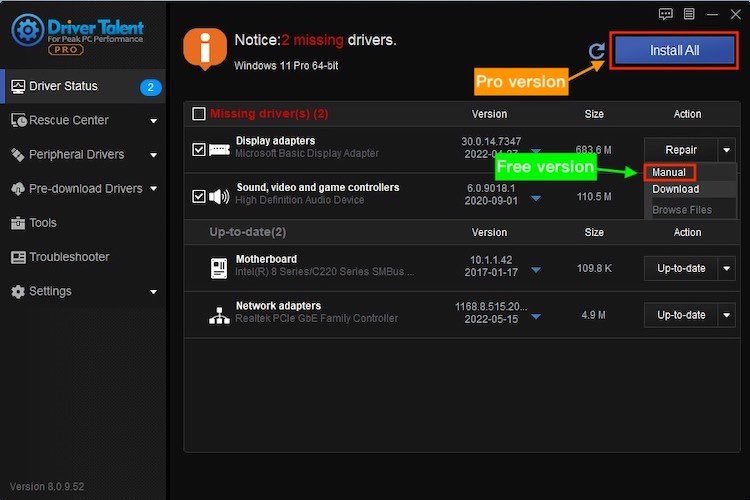The width and height of the screenshot is (750, 500).
Task: Click the Rescue Center label
Action: (x=68, y=121)
